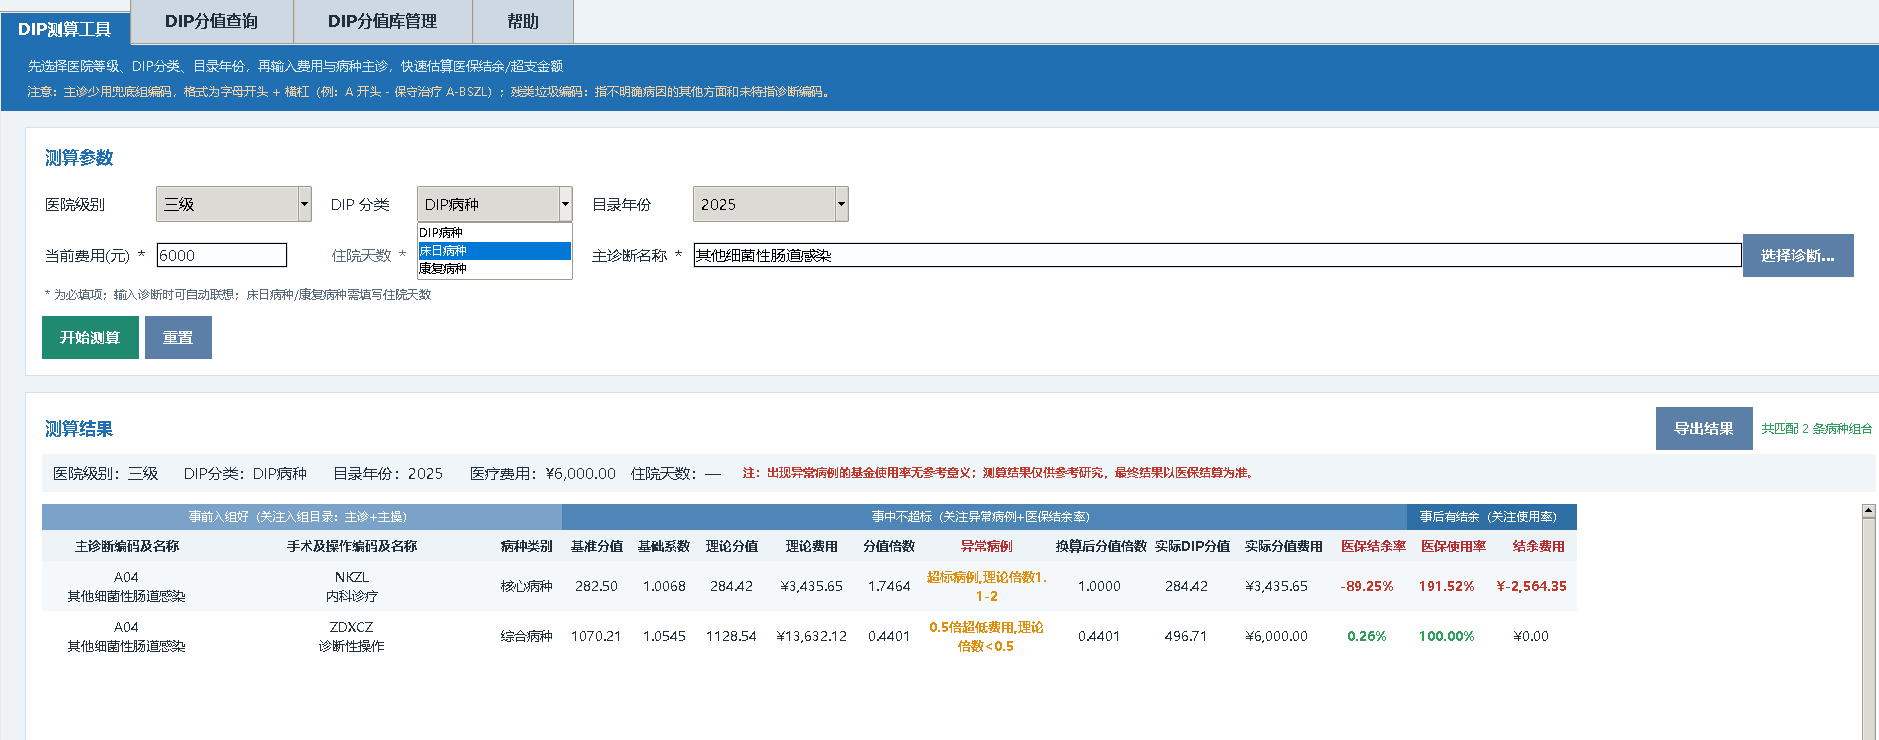Select the ZDXCZ 诊断性操作 result row

pos(809,636)
